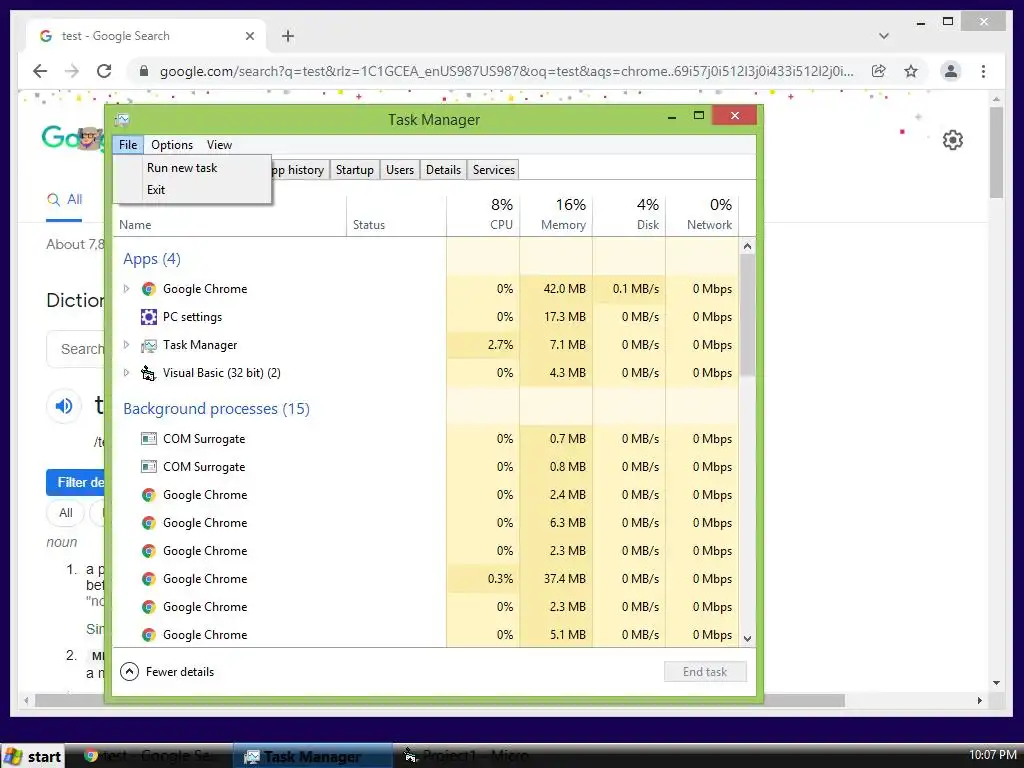This screenshot has width=1024, height=768.
Task: Select the Chrome process using 5.1 MB
Action: 426,635
